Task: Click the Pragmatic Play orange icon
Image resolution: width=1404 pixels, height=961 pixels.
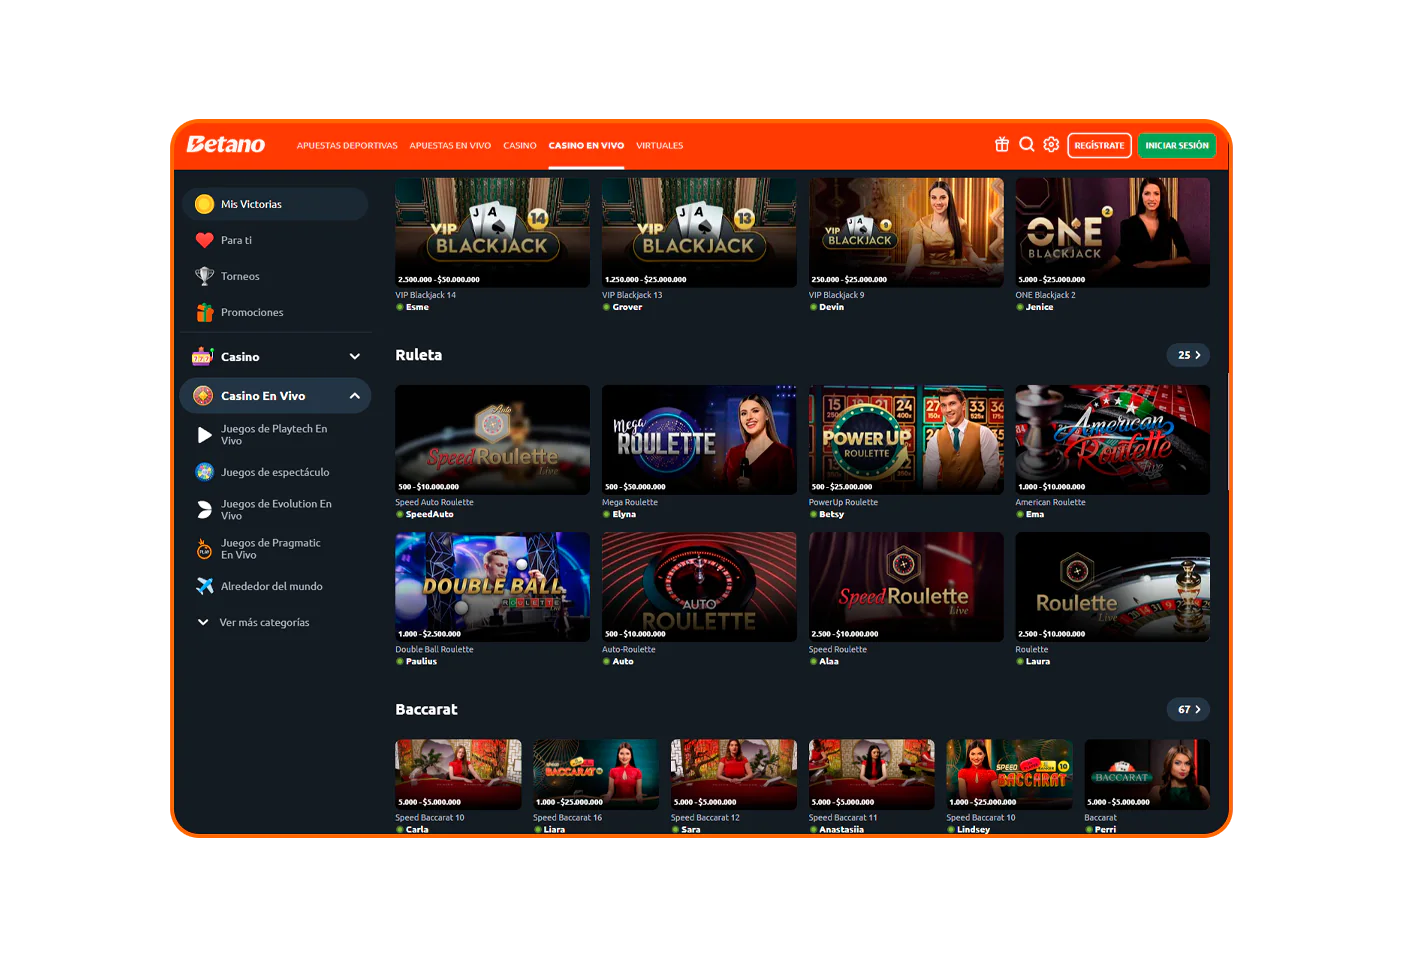Action: (x=204, y=549)
